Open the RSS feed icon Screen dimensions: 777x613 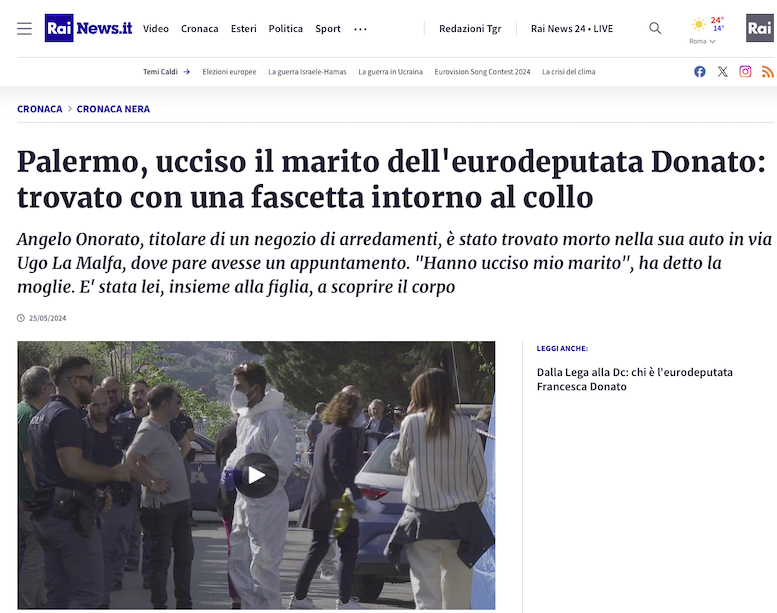click(768, 72)
